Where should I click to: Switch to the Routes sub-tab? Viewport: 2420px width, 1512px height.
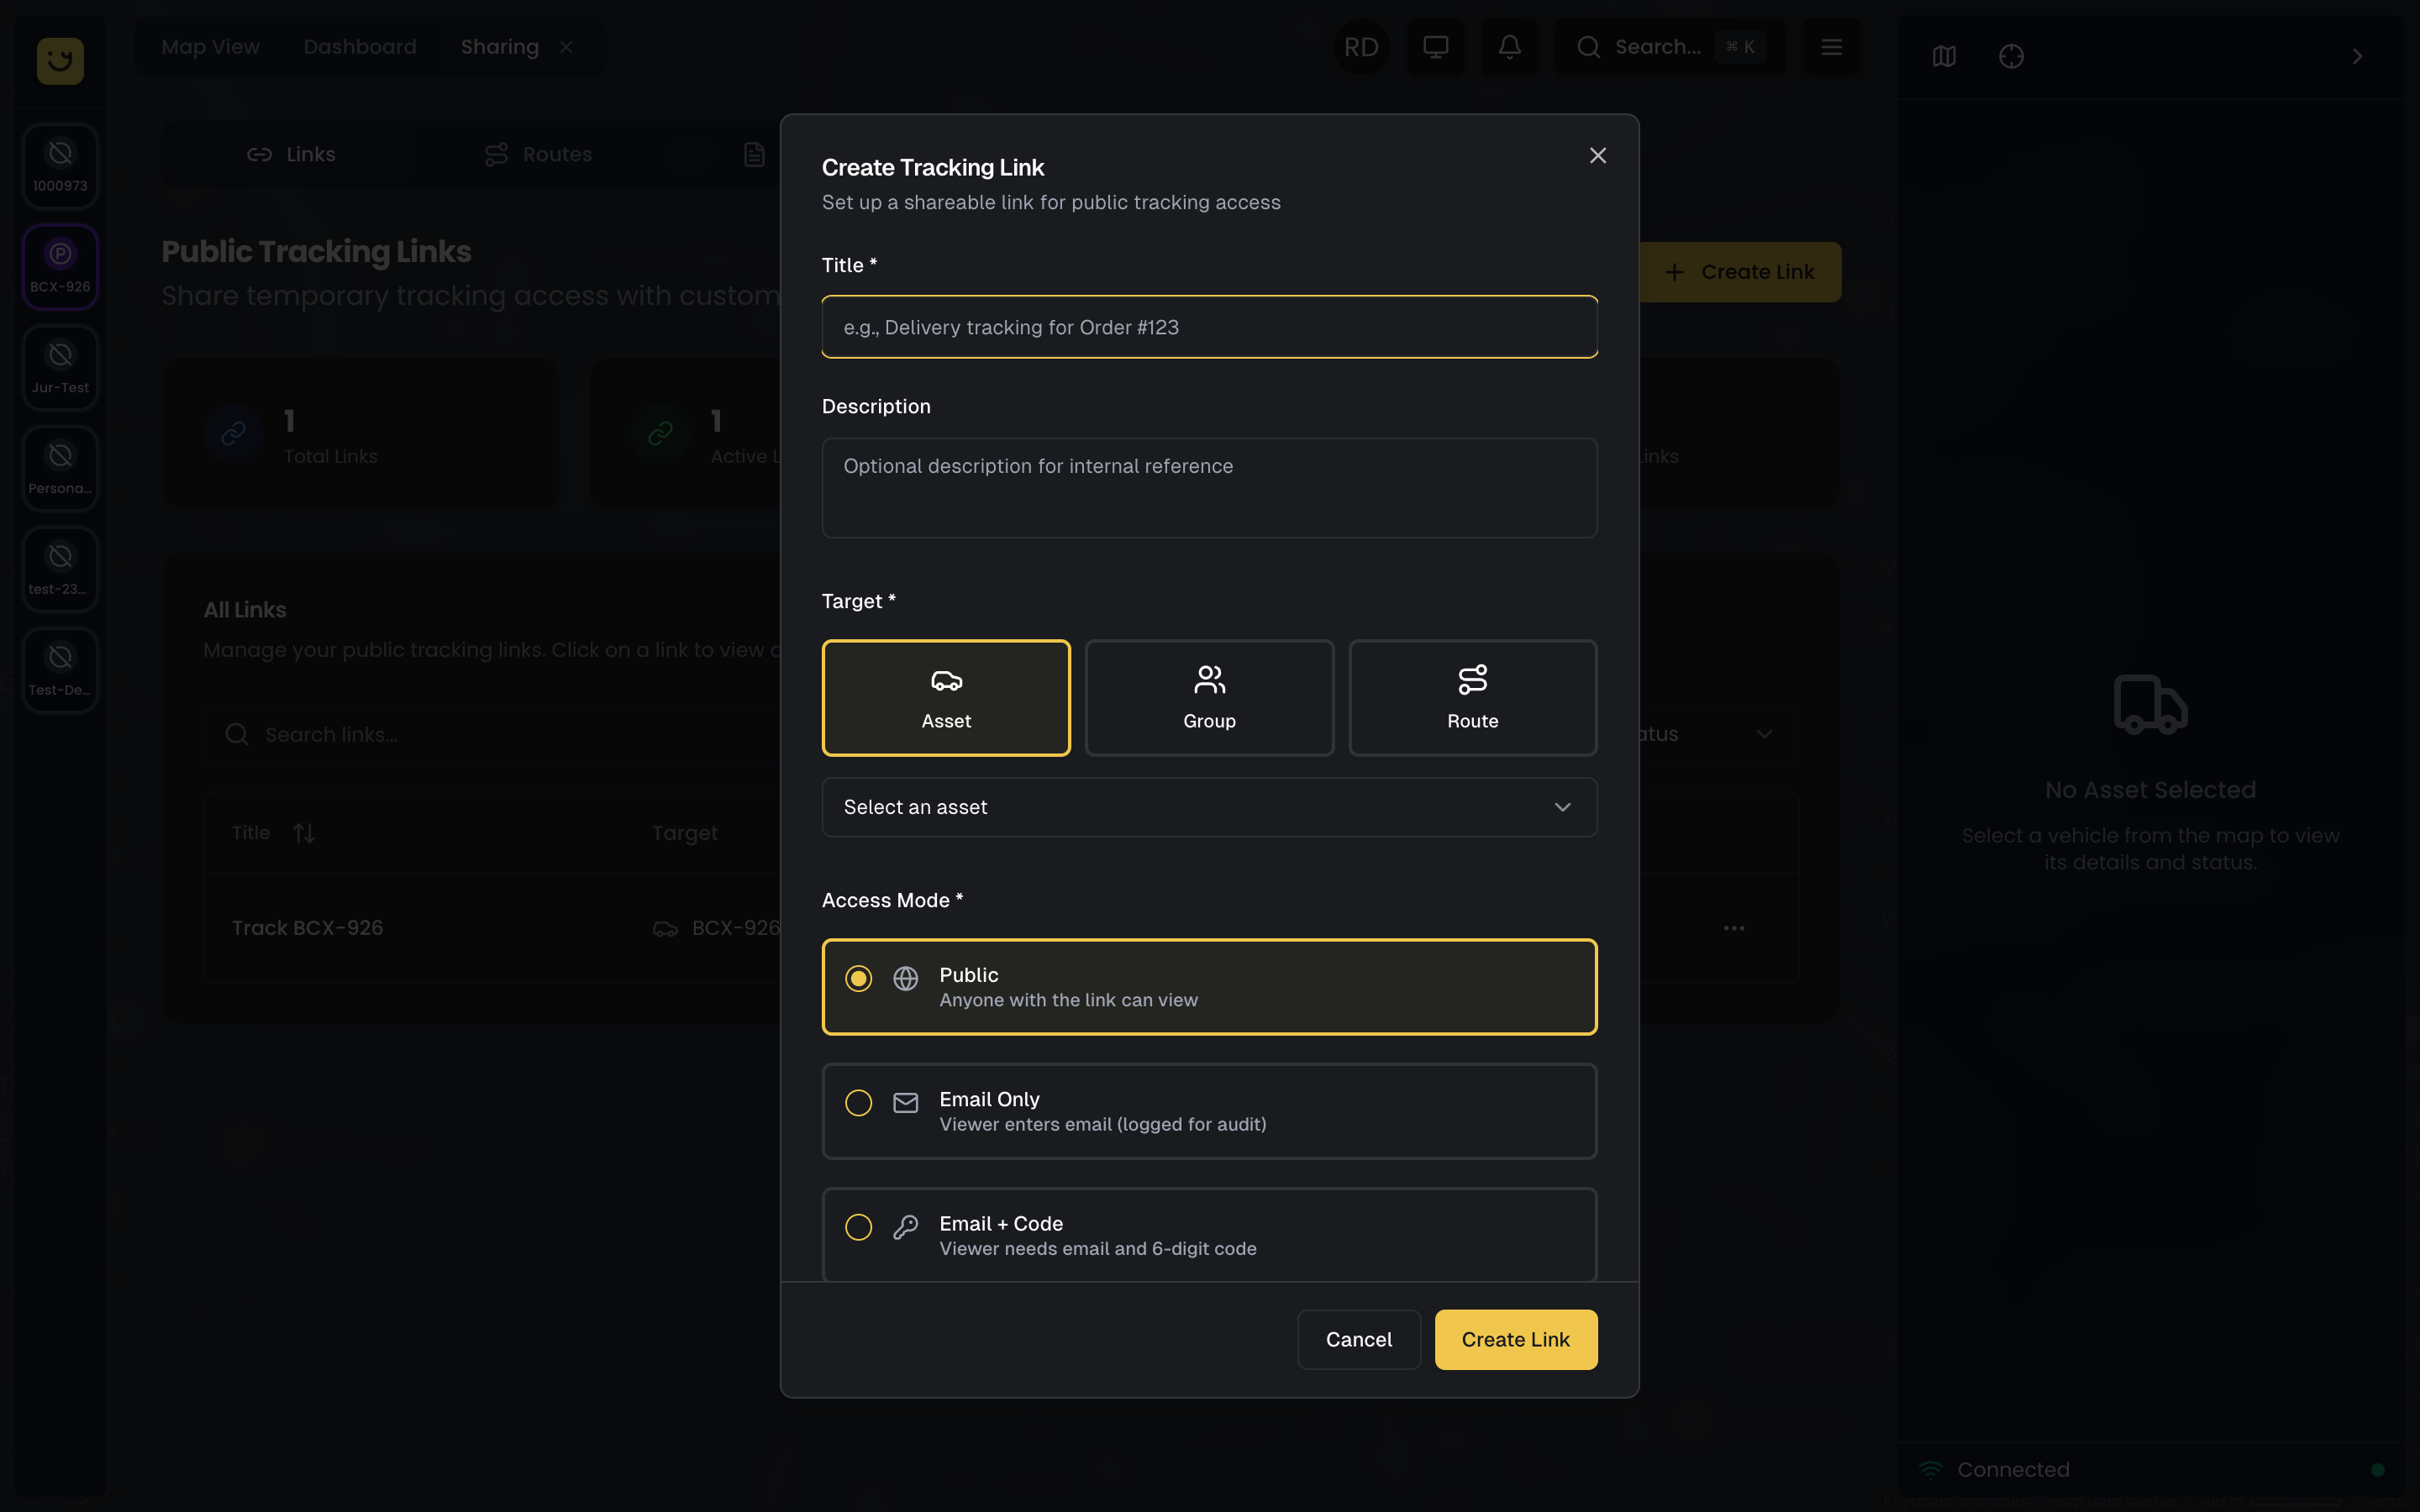tap(538, 155)
